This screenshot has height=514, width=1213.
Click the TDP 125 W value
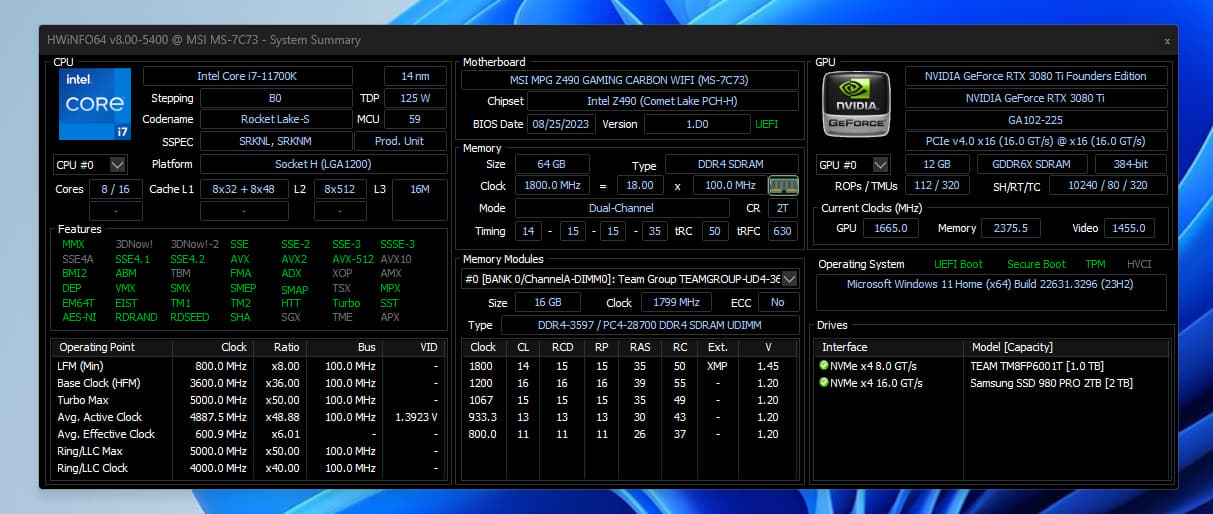point(415,98)
